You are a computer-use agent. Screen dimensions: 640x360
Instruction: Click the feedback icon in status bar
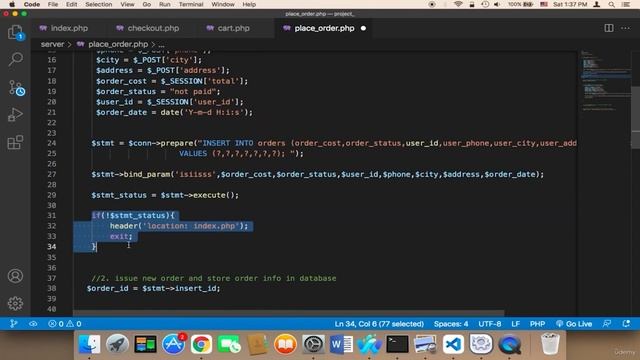pos(607,324)
